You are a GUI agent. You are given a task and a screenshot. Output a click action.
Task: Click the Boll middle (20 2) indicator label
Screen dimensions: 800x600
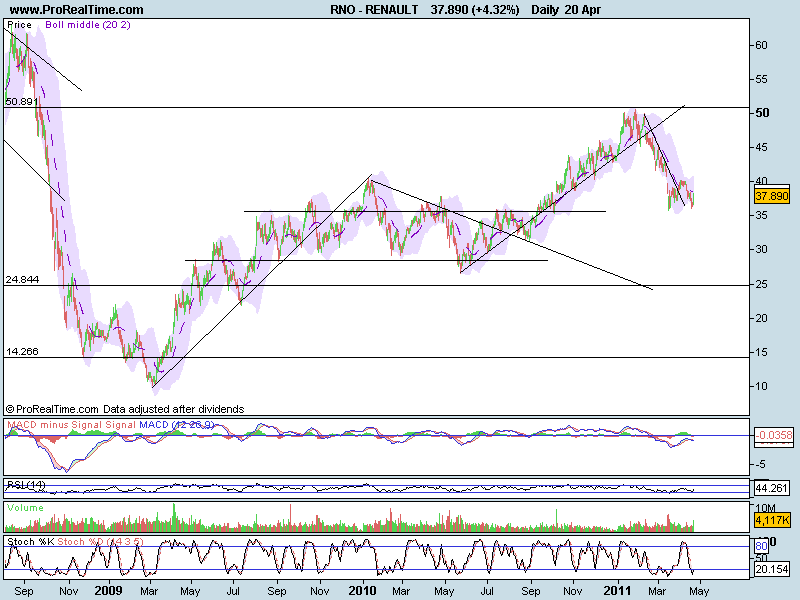tap(88, 24)
